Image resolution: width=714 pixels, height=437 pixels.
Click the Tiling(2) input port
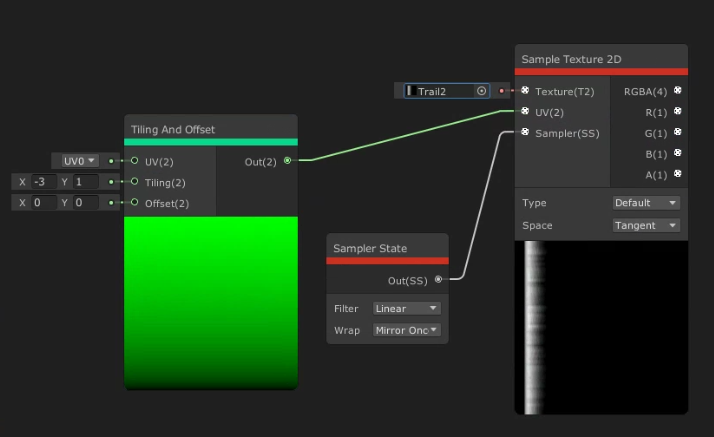[134, 181]
